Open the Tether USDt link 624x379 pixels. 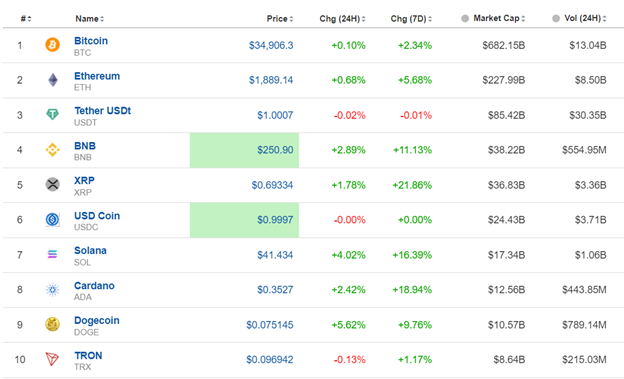click(102, 111)
